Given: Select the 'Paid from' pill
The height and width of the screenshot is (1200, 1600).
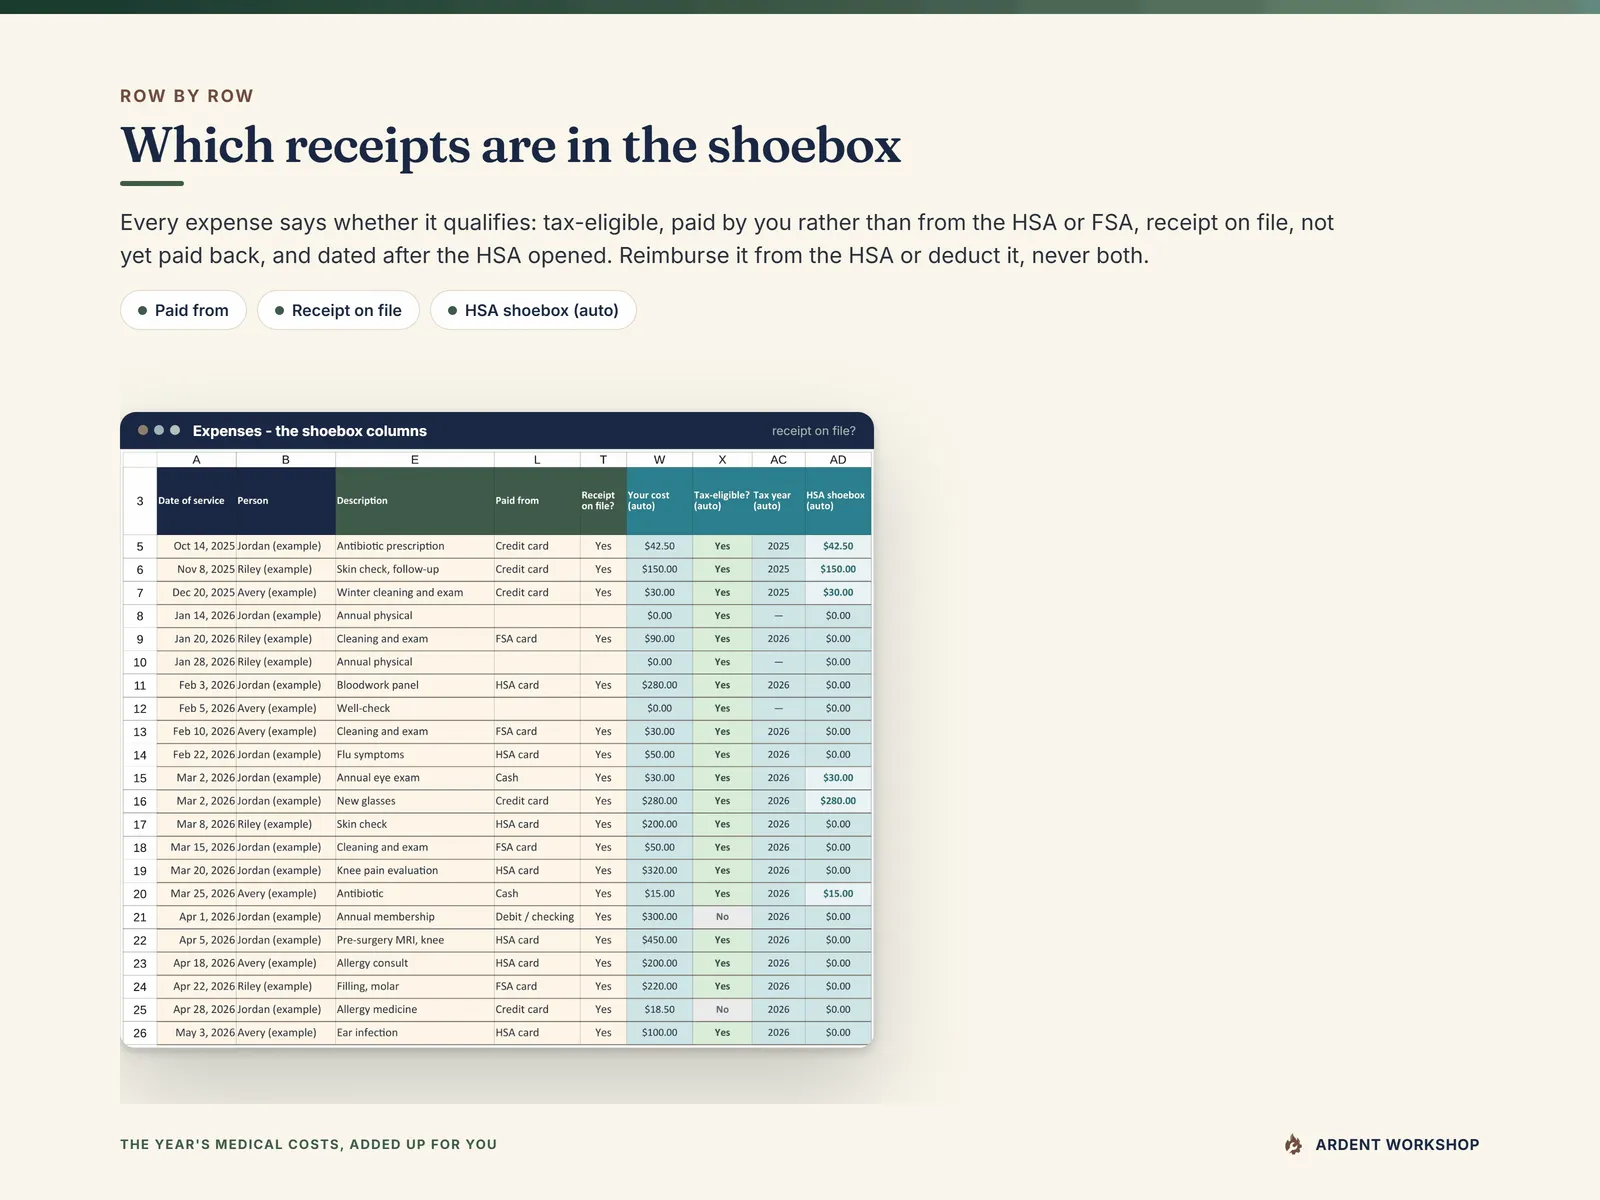Looking at the screenshot, I should [x=183, y=310].
